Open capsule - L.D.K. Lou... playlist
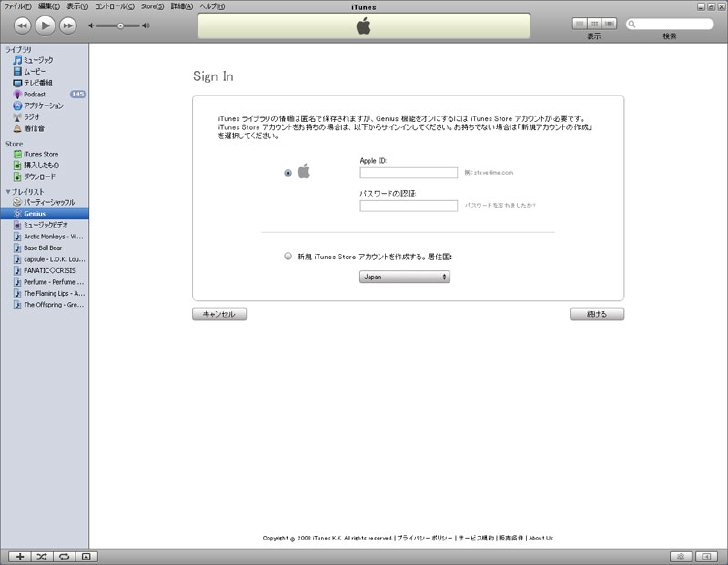728x565 pixels. pyautogui.click(x=44, y=259)
